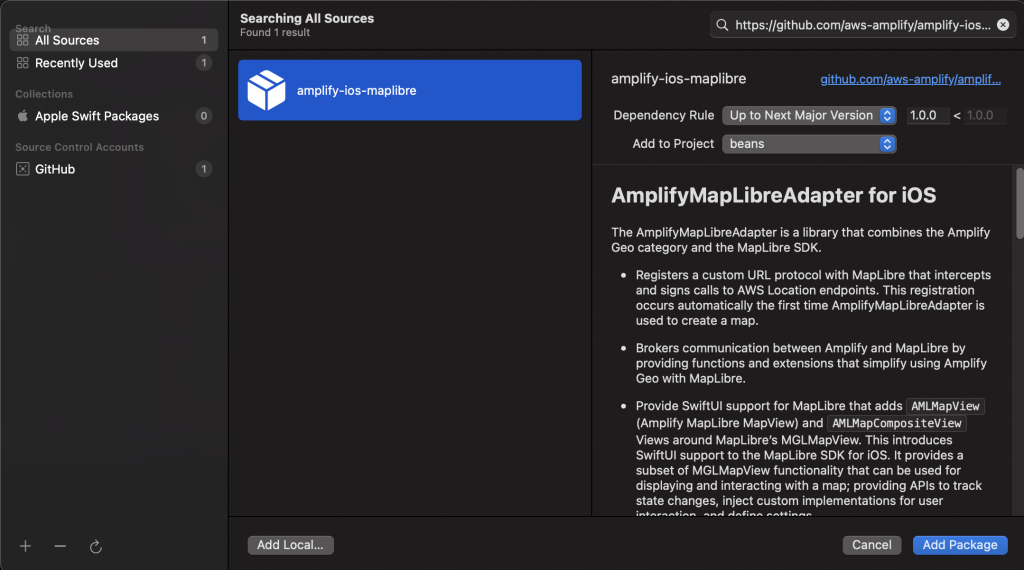Cancel adding the package

pos(871,545)
